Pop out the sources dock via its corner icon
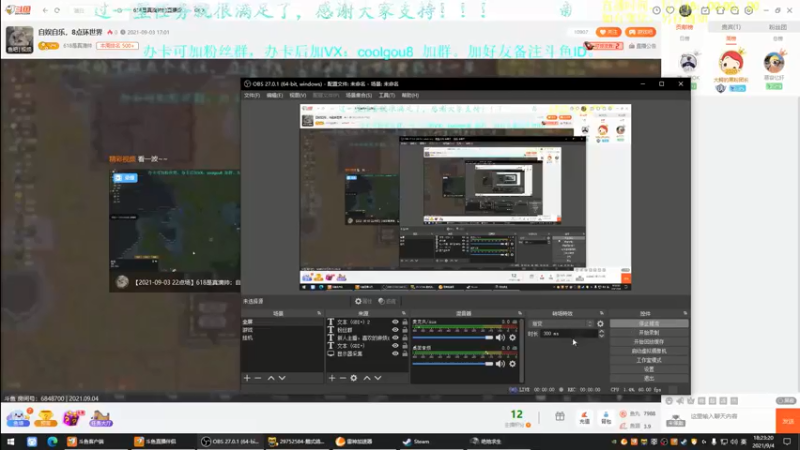 pyautogui.click(x=404, y=313)
